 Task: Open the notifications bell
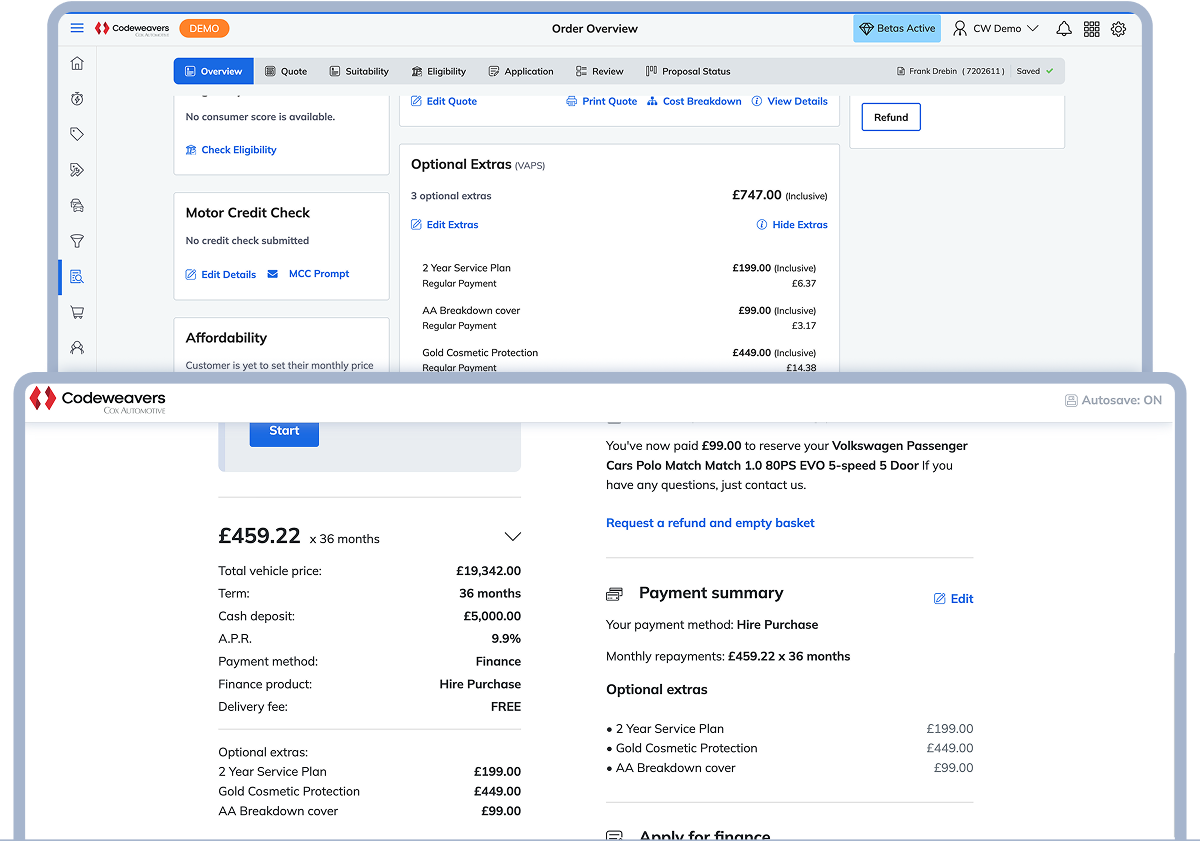[1064, 29]
